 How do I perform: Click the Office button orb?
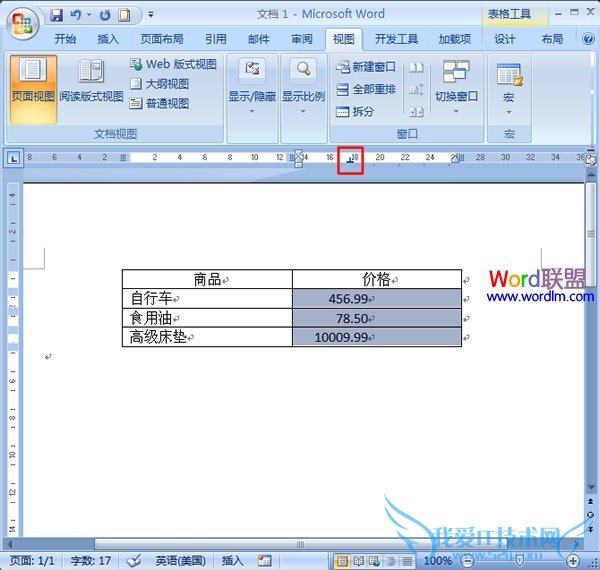[x=22, y=23]
